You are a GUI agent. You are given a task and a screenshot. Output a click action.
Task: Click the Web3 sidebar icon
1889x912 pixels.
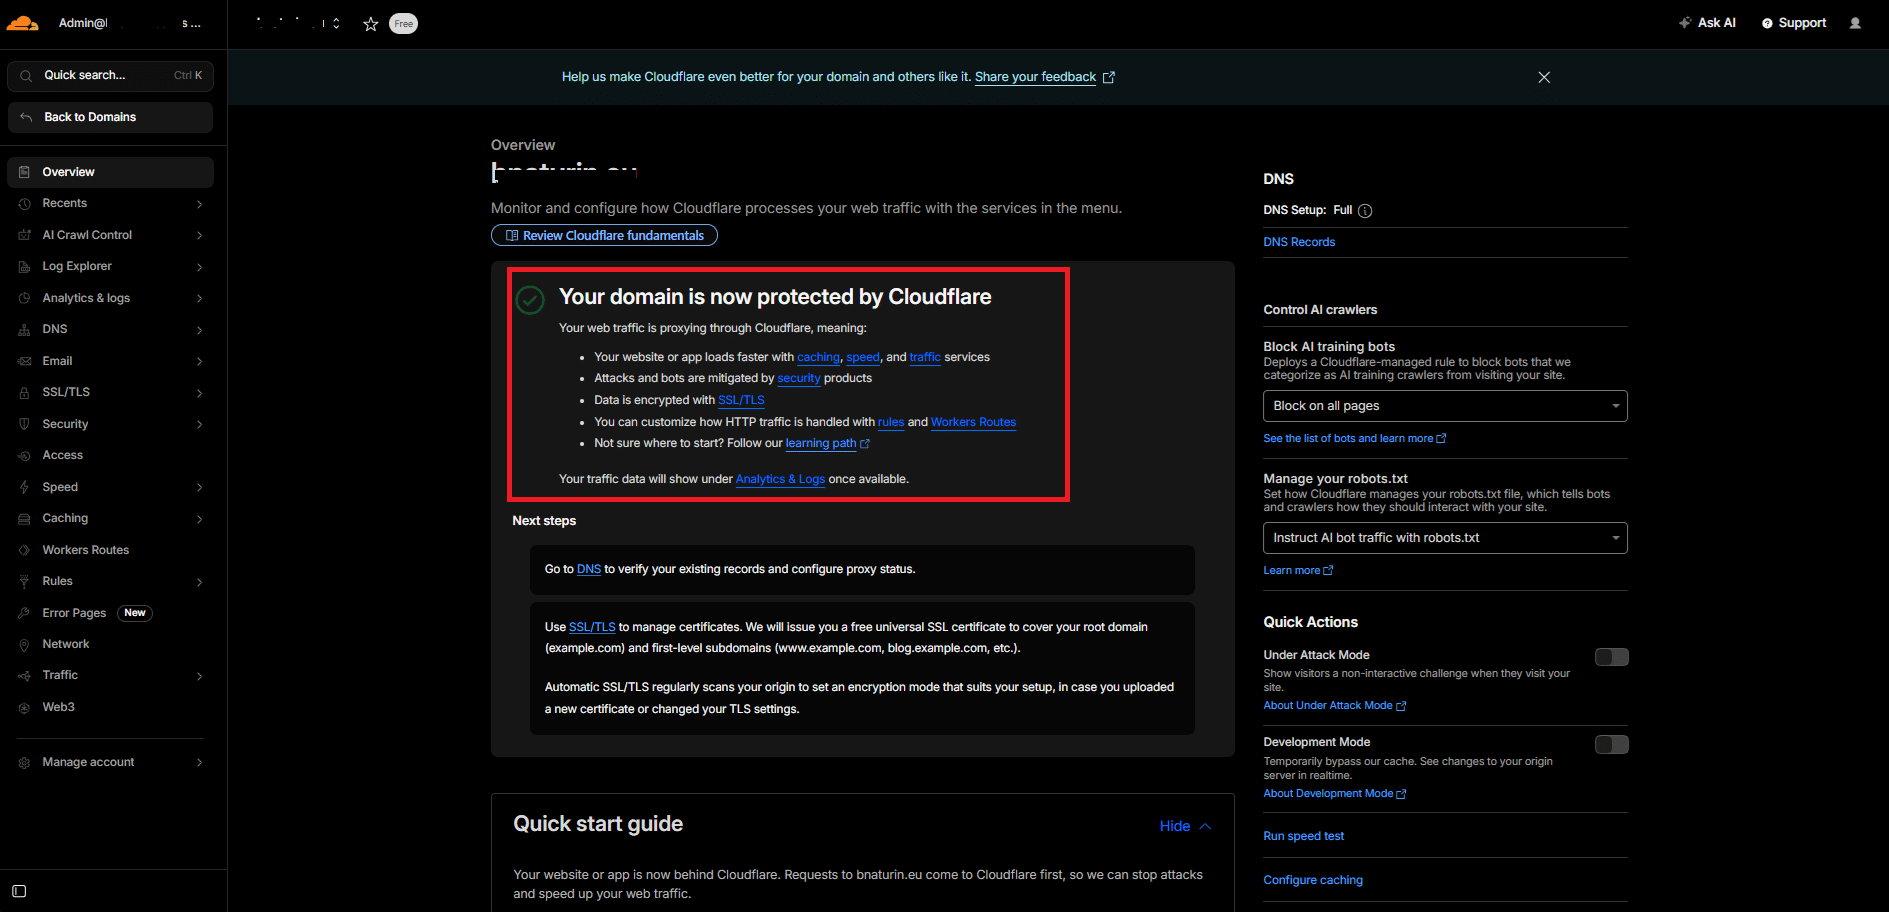click(x=24, y=707)
